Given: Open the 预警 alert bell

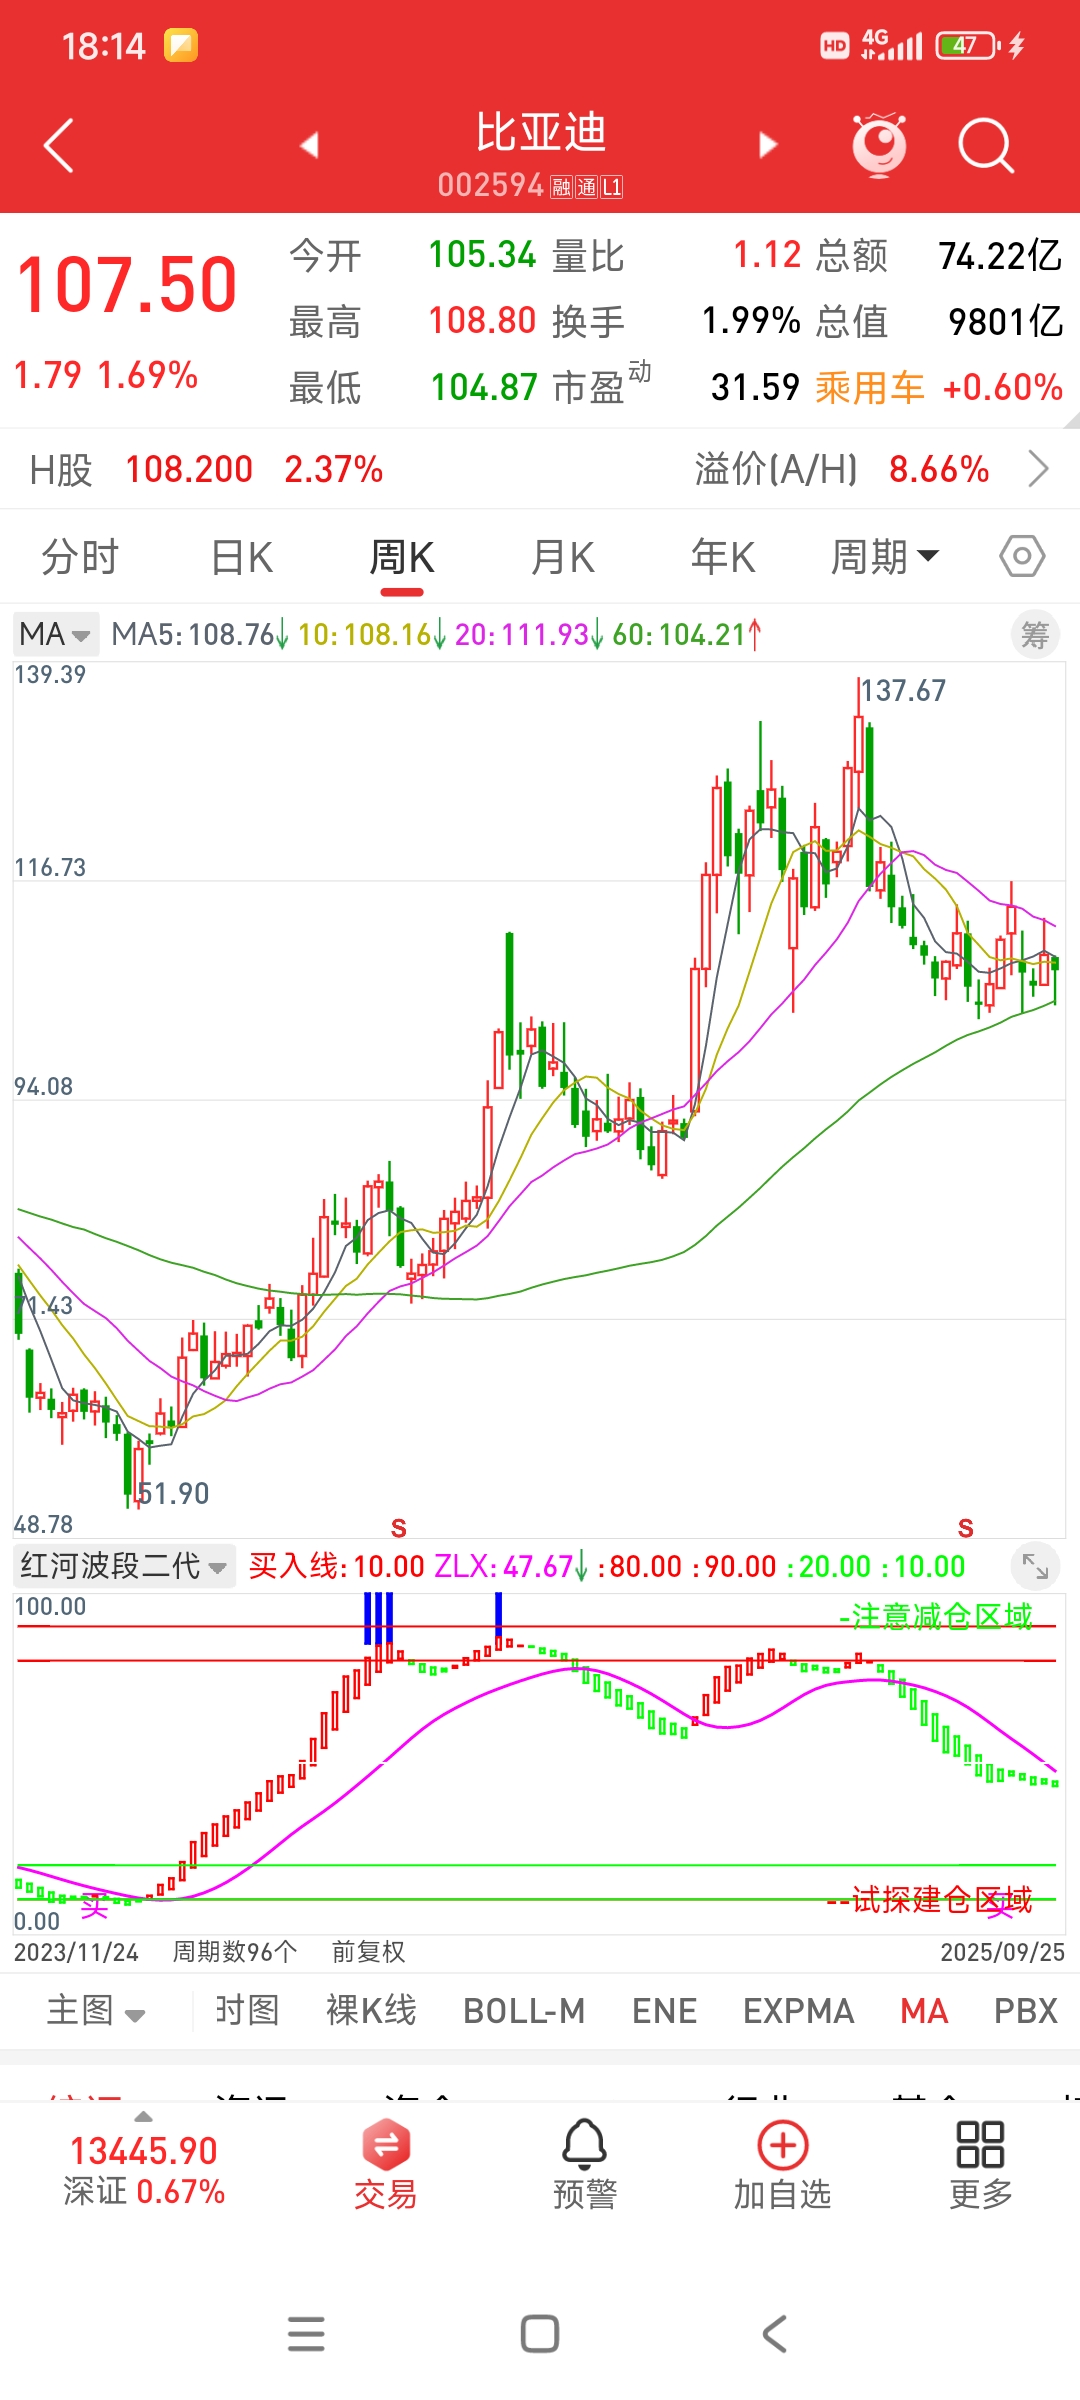Looking at the screenshot, I should [584, 2164].
